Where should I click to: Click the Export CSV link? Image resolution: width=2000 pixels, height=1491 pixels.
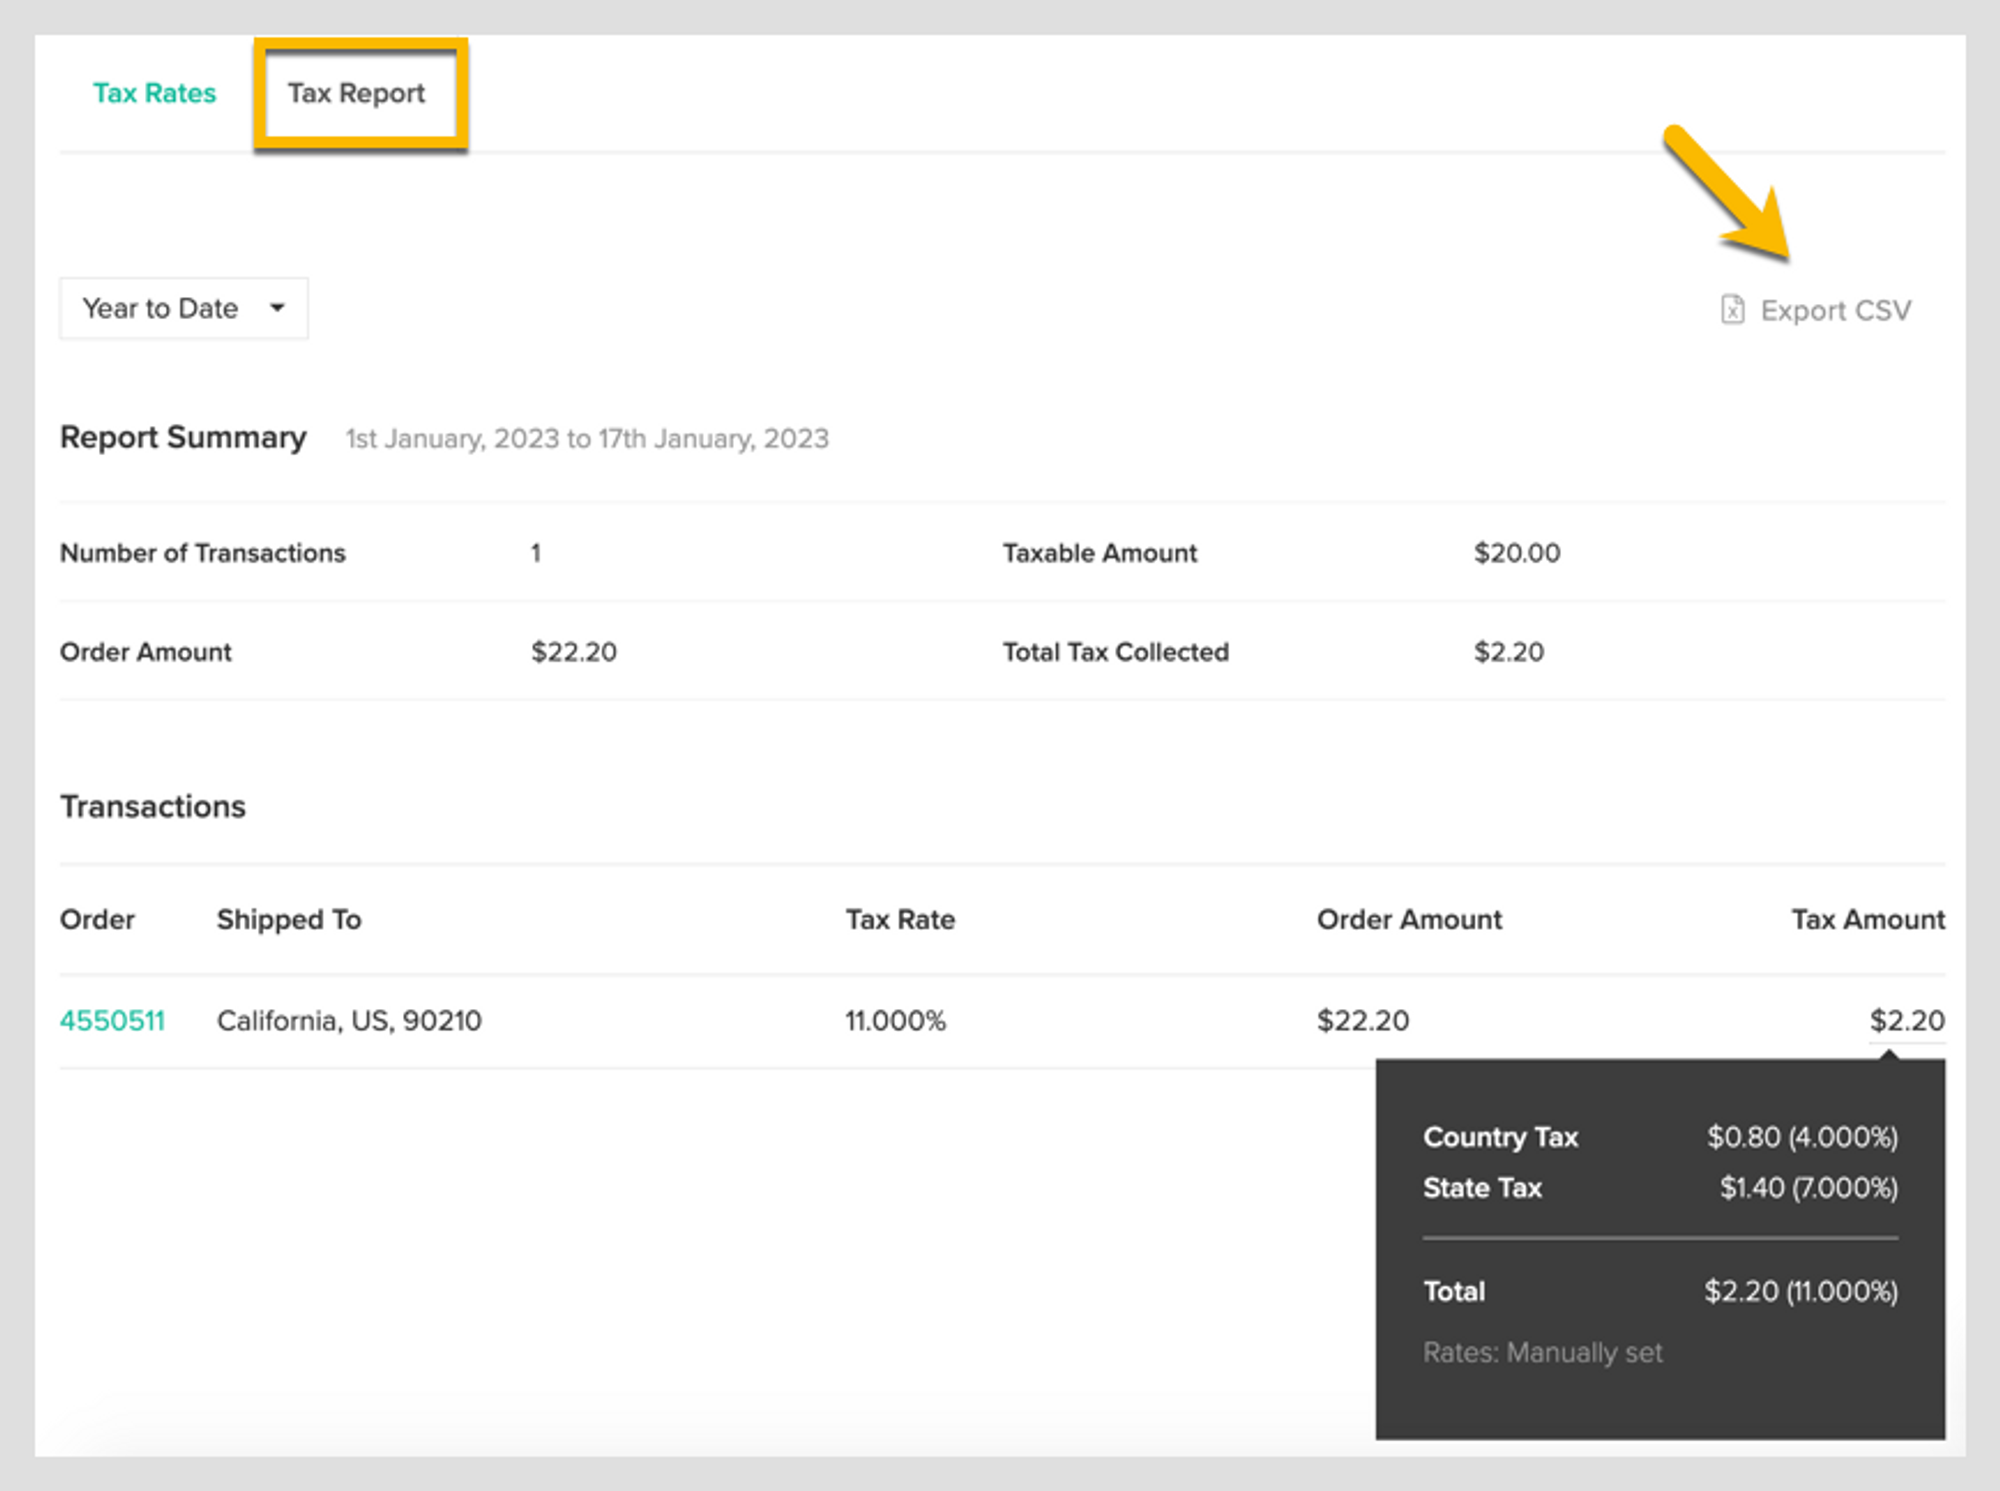click(1834, 311)
